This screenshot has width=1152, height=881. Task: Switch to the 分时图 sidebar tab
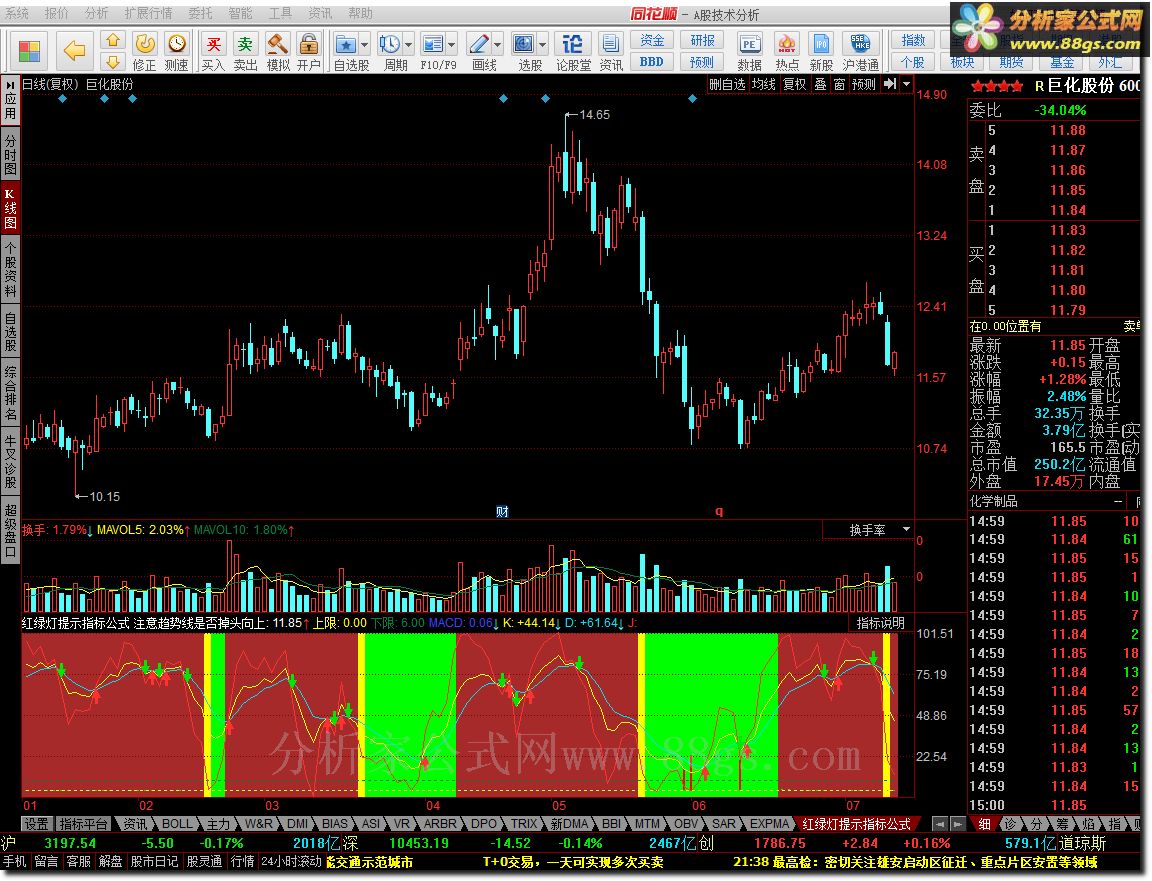10,154
